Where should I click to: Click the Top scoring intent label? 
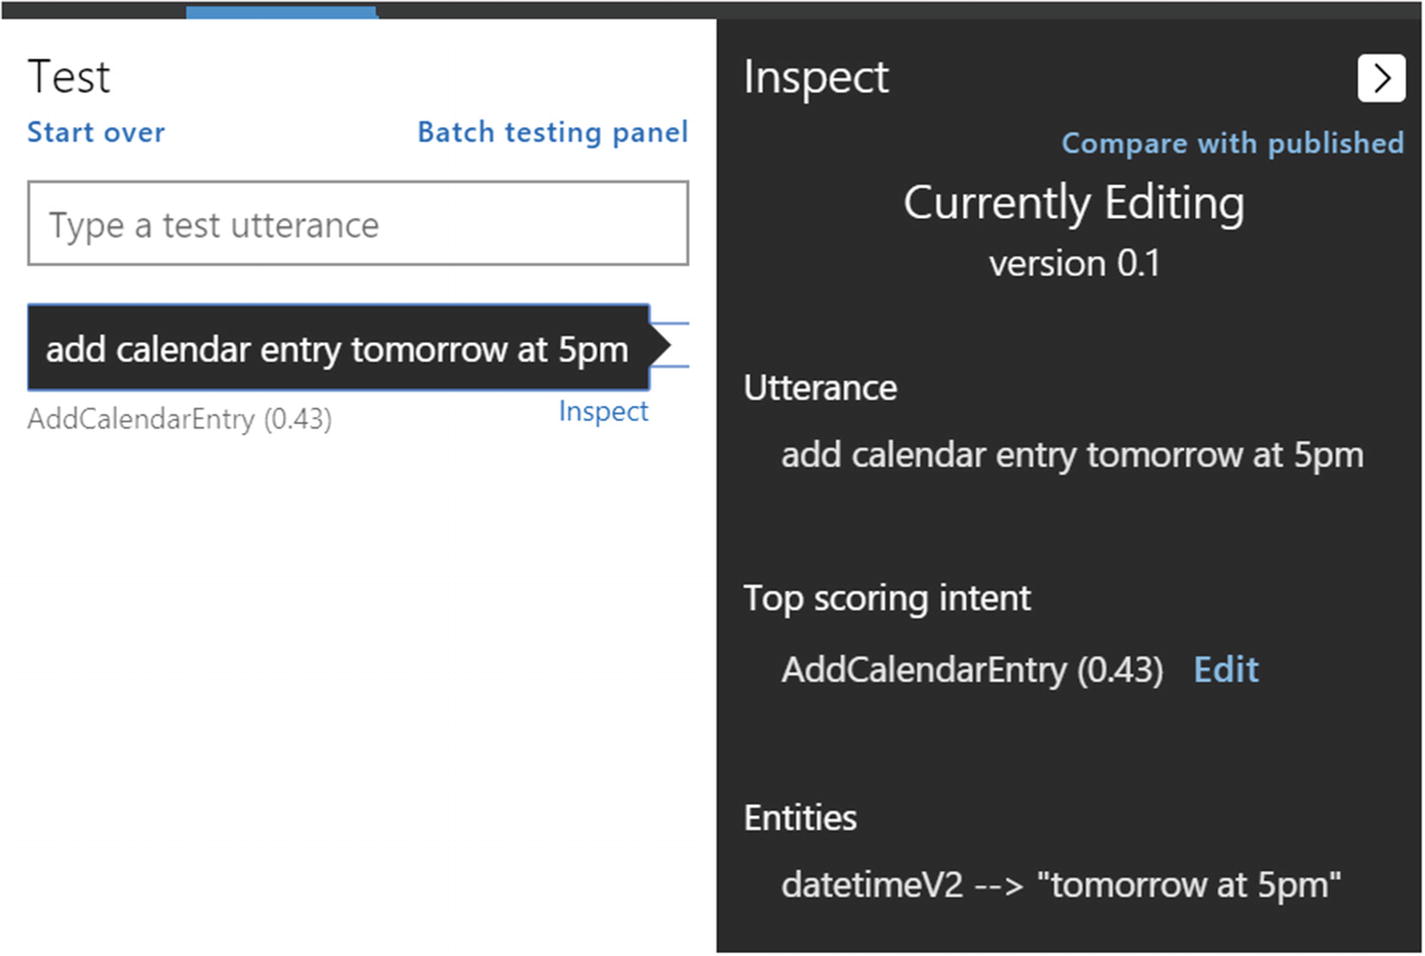tap(887, 598)
